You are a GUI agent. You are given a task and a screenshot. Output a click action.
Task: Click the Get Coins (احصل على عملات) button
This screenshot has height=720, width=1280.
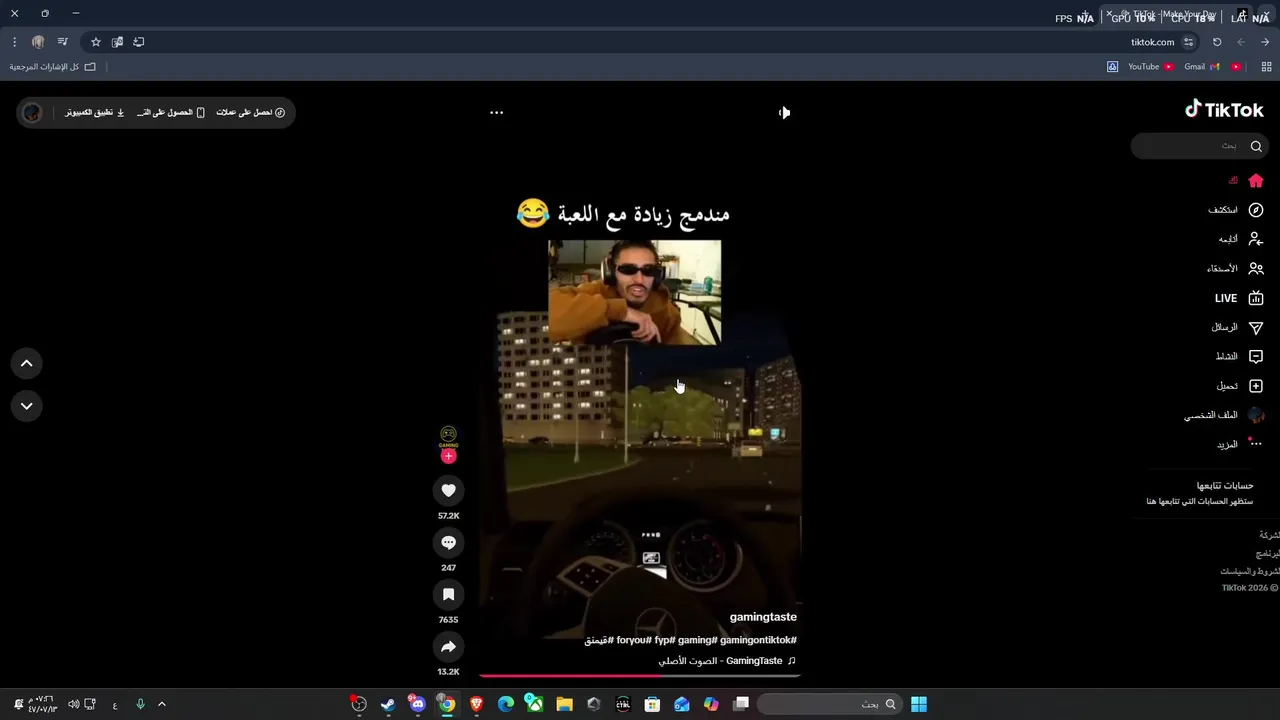[251, 112]
